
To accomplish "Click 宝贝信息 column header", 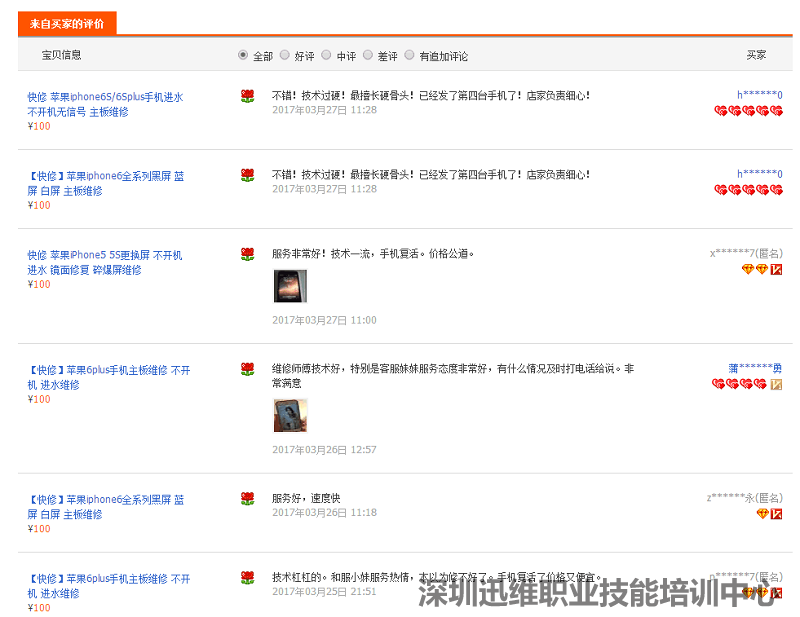I will click(x=61, y=55).
